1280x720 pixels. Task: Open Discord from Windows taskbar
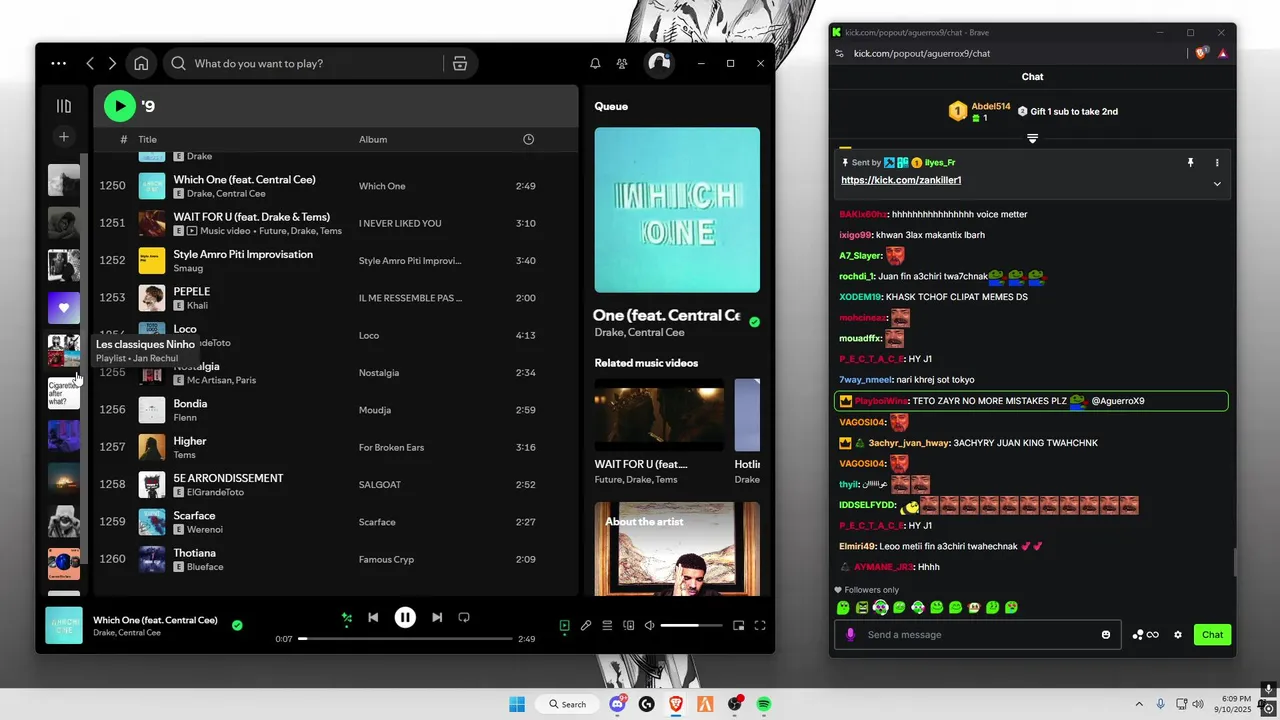[617, 704]
